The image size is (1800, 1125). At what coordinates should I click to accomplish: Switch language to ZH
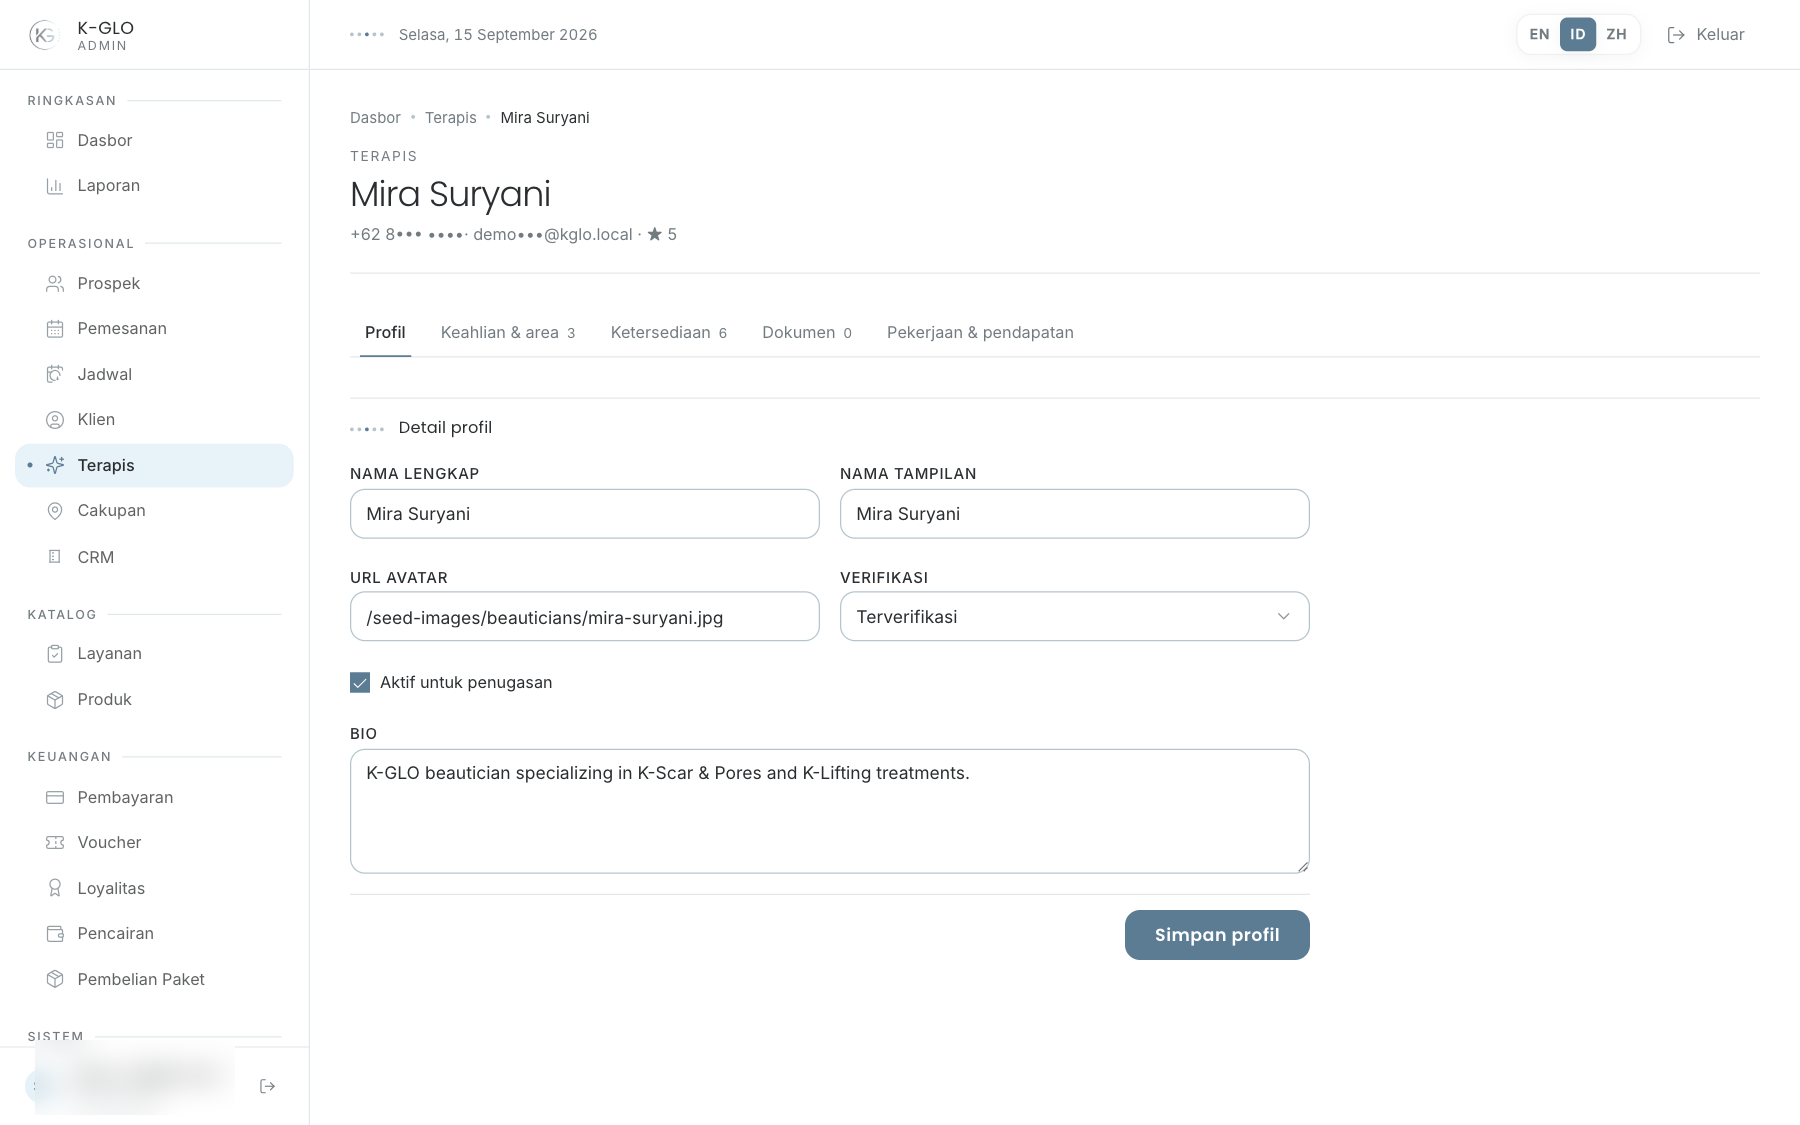click(x=1616, y=34)
